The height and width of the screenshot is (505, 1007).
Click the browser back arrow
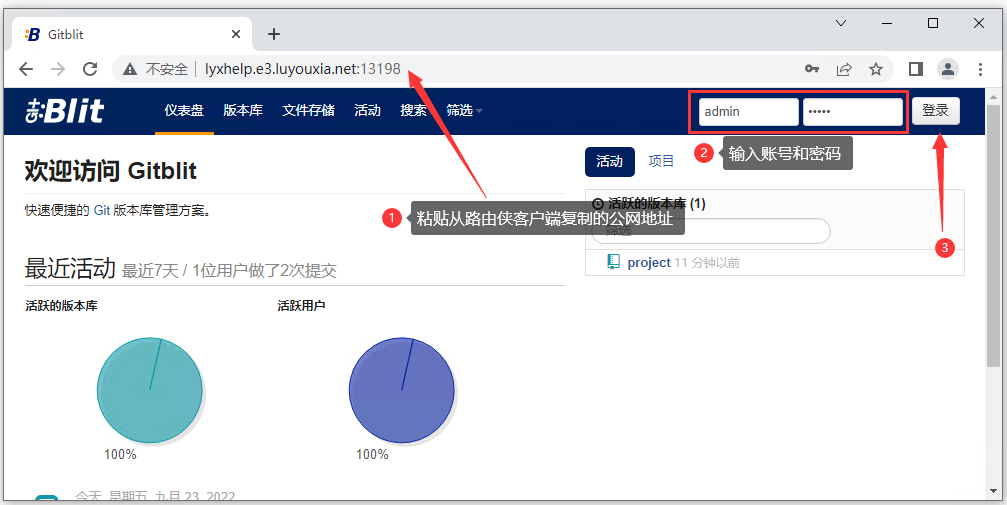26,69
